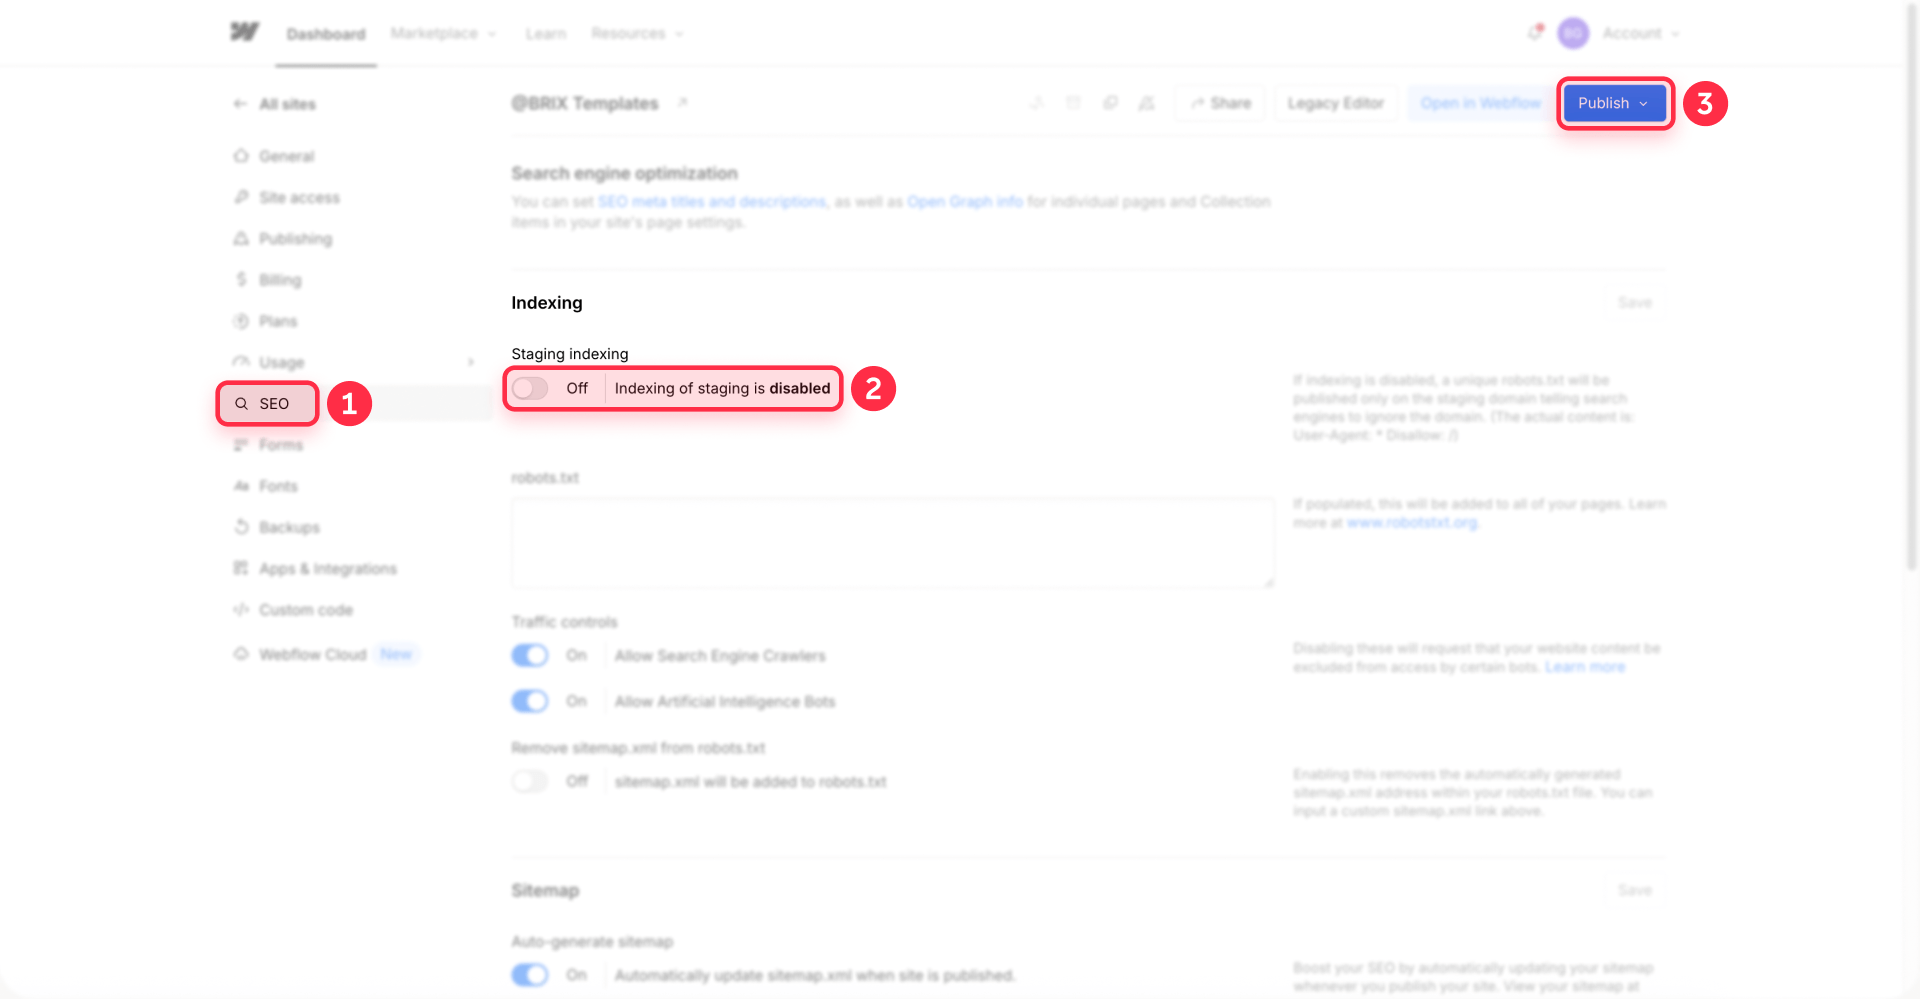Open the Publishing settings
The height and width of the screenshot is (999, 1920).
295,238
